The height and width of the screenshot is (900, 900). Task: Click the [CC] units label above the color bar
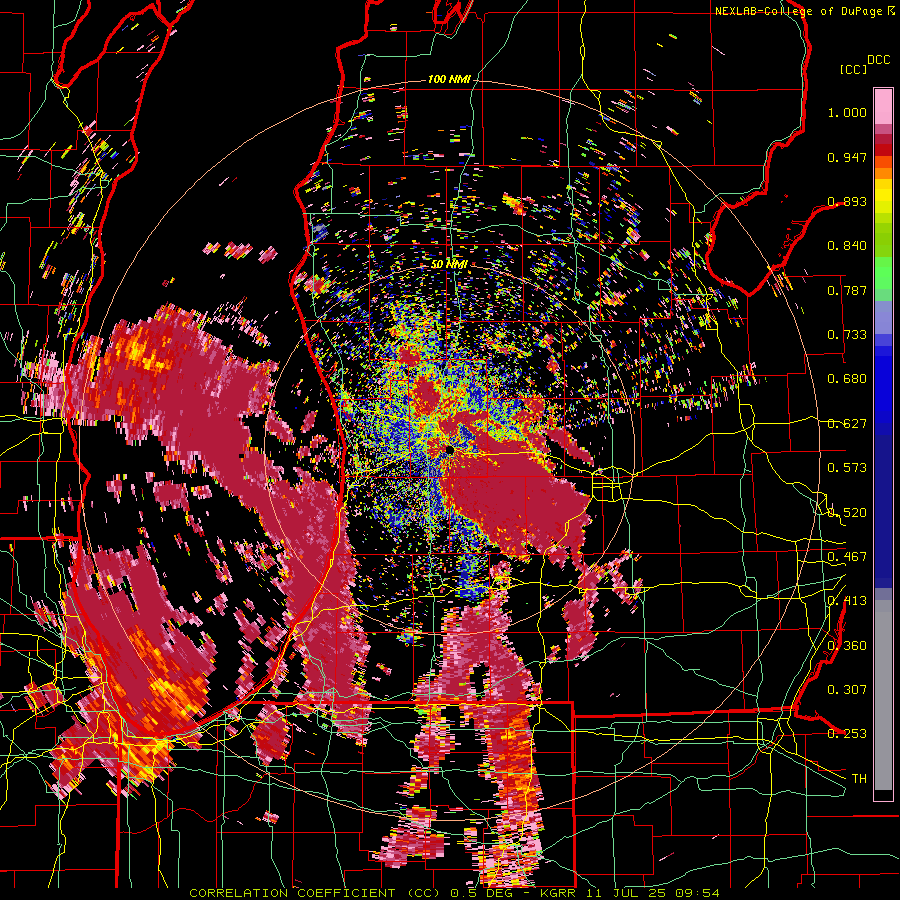(x=853, y=69)
